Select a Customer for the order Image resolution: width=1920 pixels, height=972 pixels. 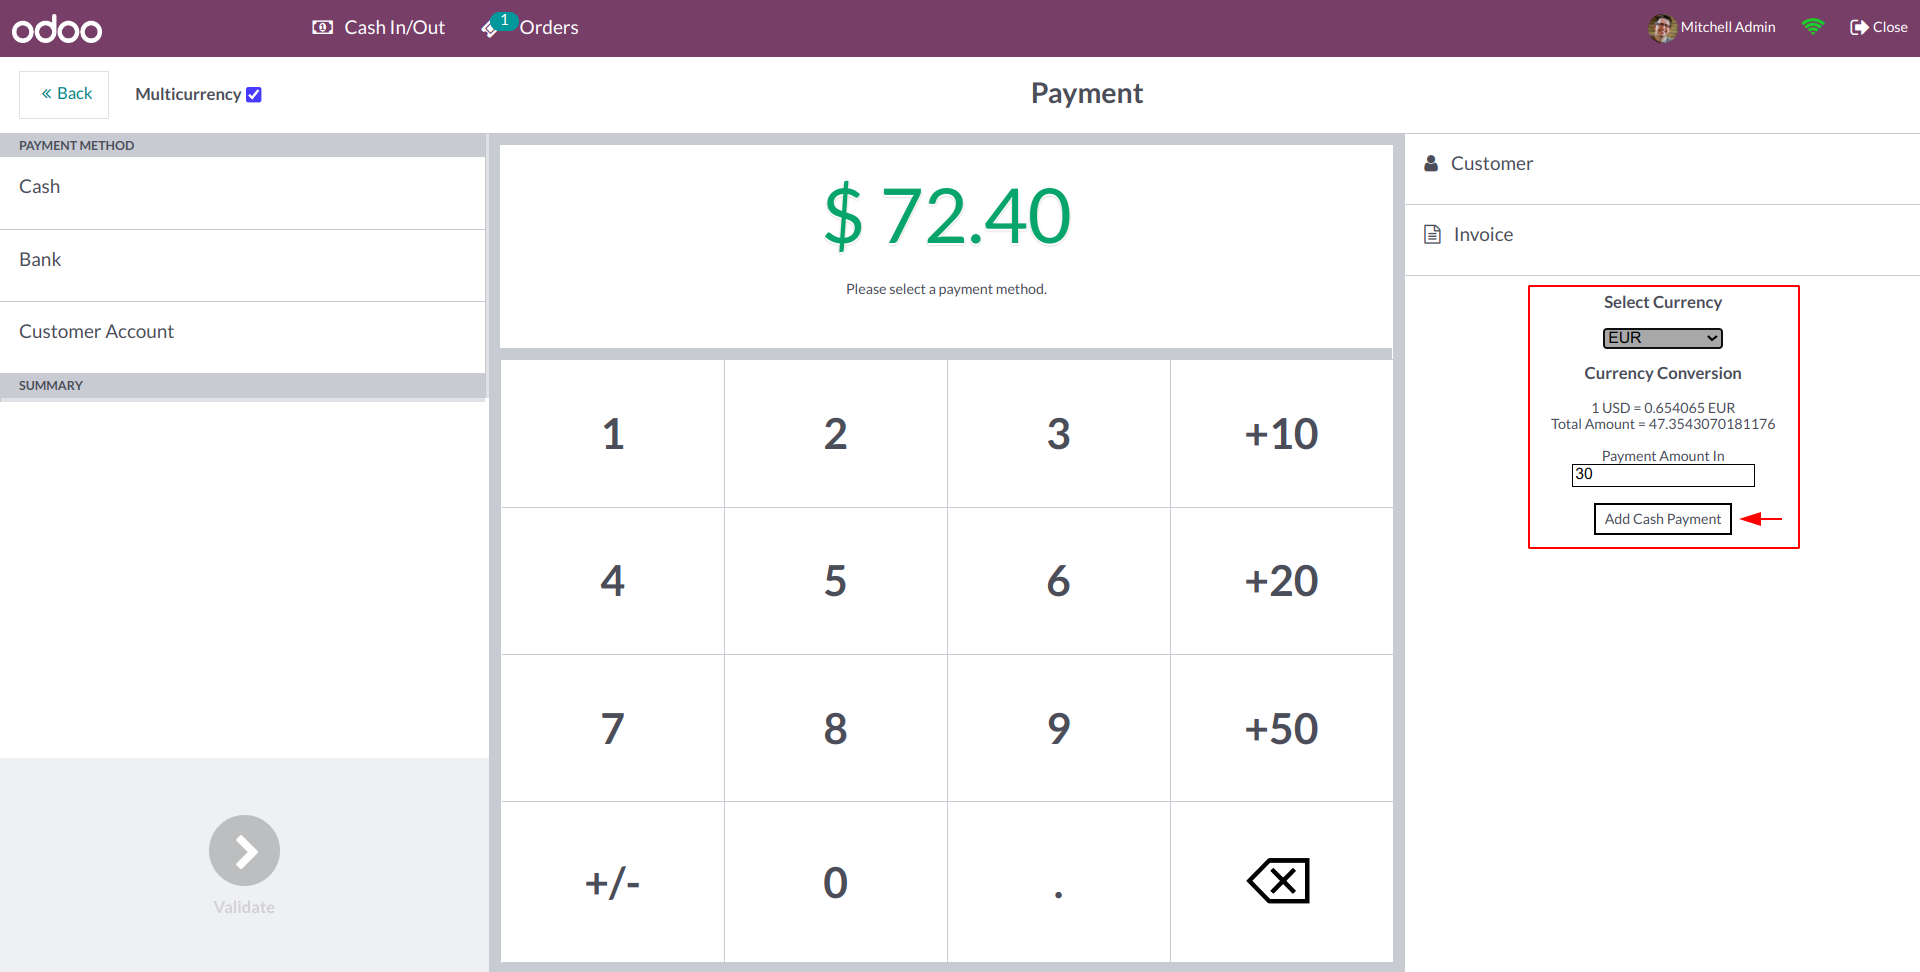coord(1490,164)
